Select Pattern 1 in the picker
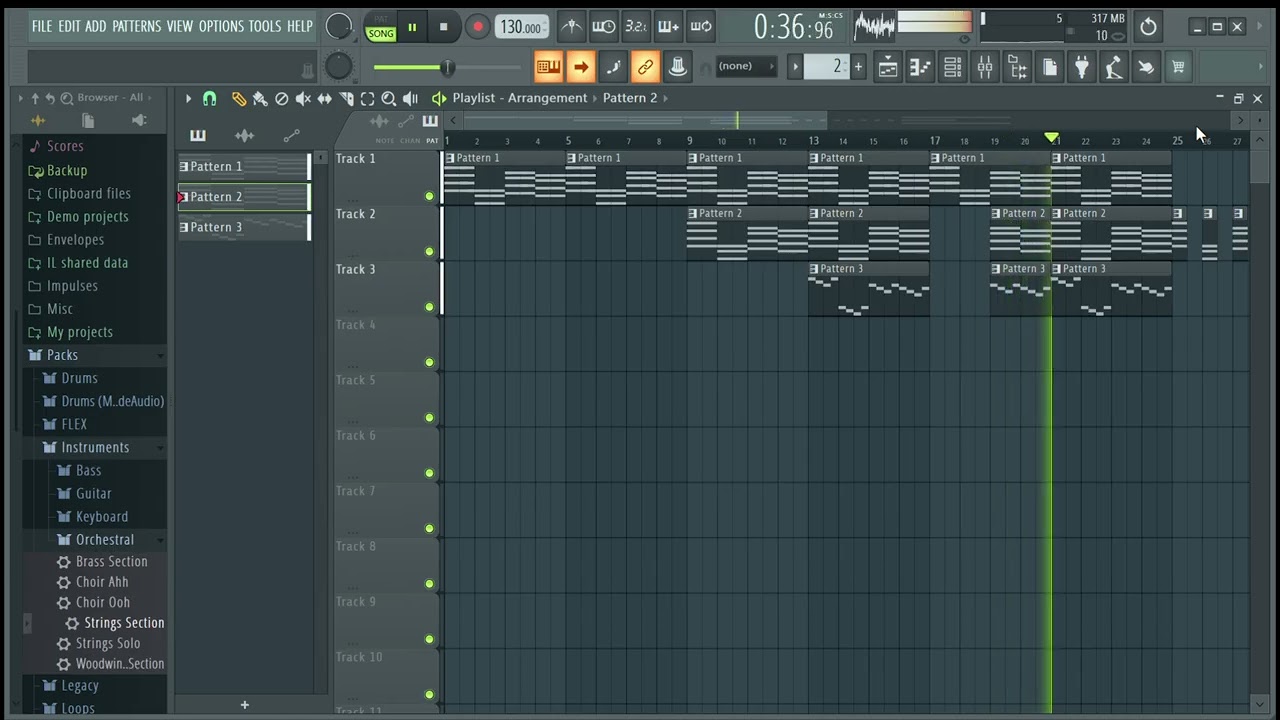 click(244, 167)
